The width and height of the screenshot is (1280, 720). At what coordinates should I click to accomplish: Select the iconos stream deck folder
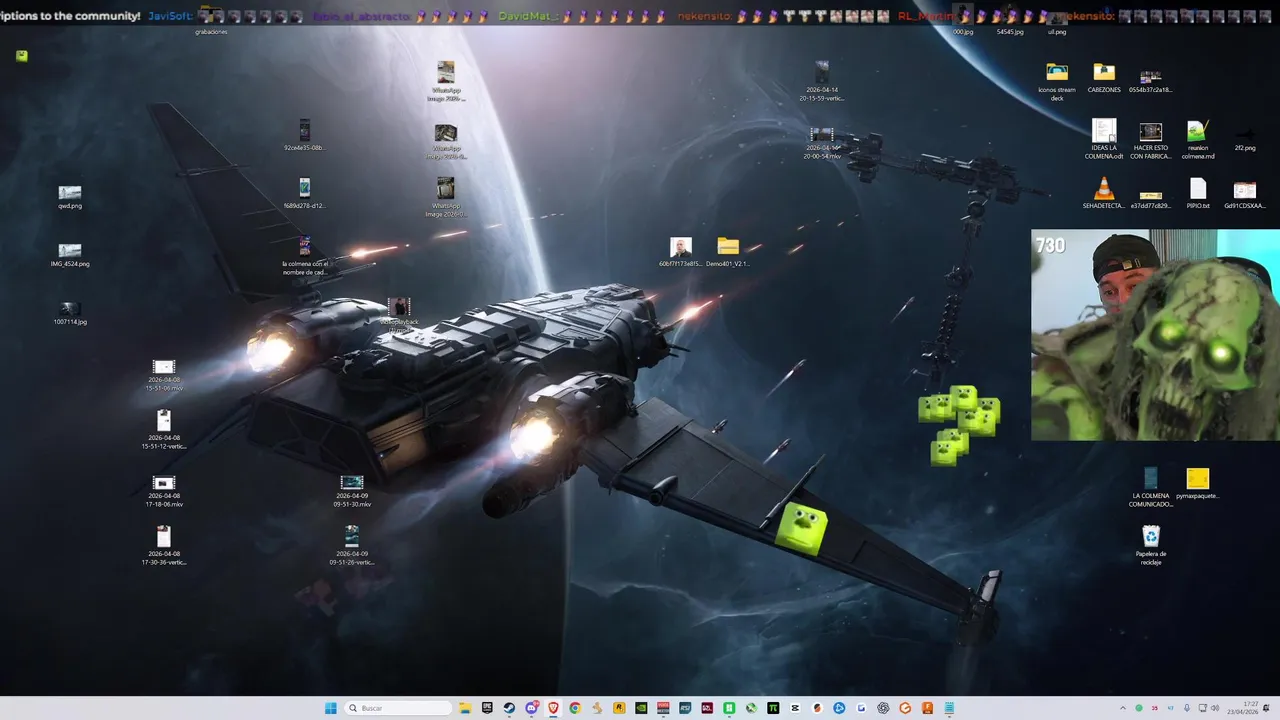pos(1057,81)
